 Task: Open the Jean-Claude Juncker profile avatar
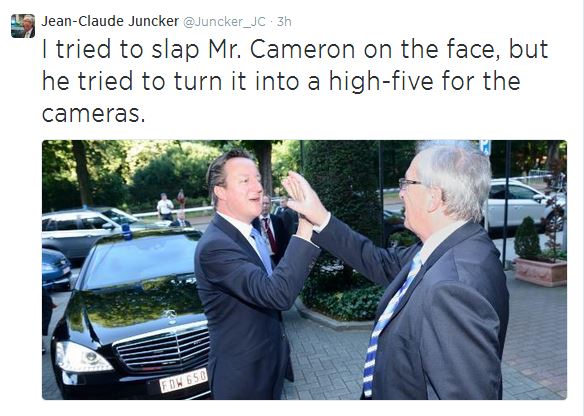pos(23,26)
